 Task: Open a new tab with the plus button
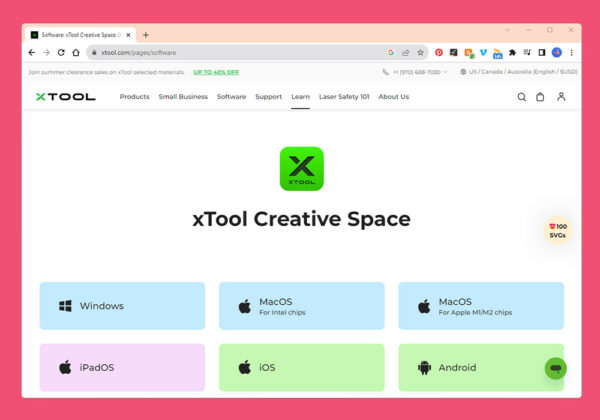tap(145, 35)
